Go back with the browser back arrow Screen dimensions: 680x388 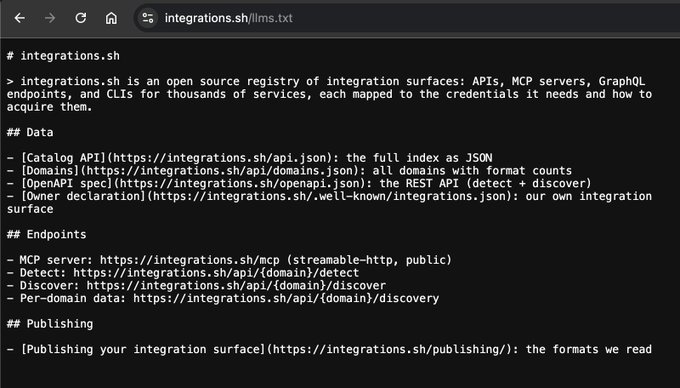(20, 18)
